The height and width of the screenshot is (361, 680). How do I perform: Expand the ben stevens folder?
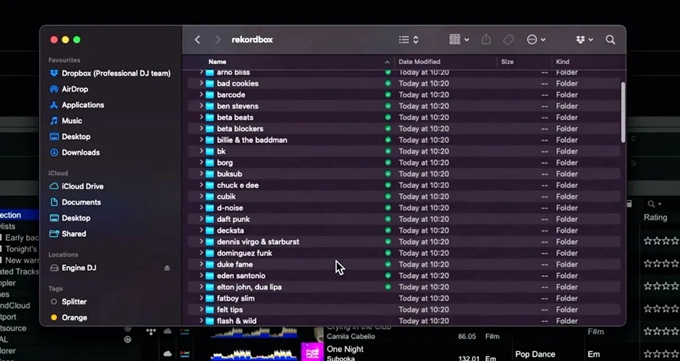click(201, 106)
